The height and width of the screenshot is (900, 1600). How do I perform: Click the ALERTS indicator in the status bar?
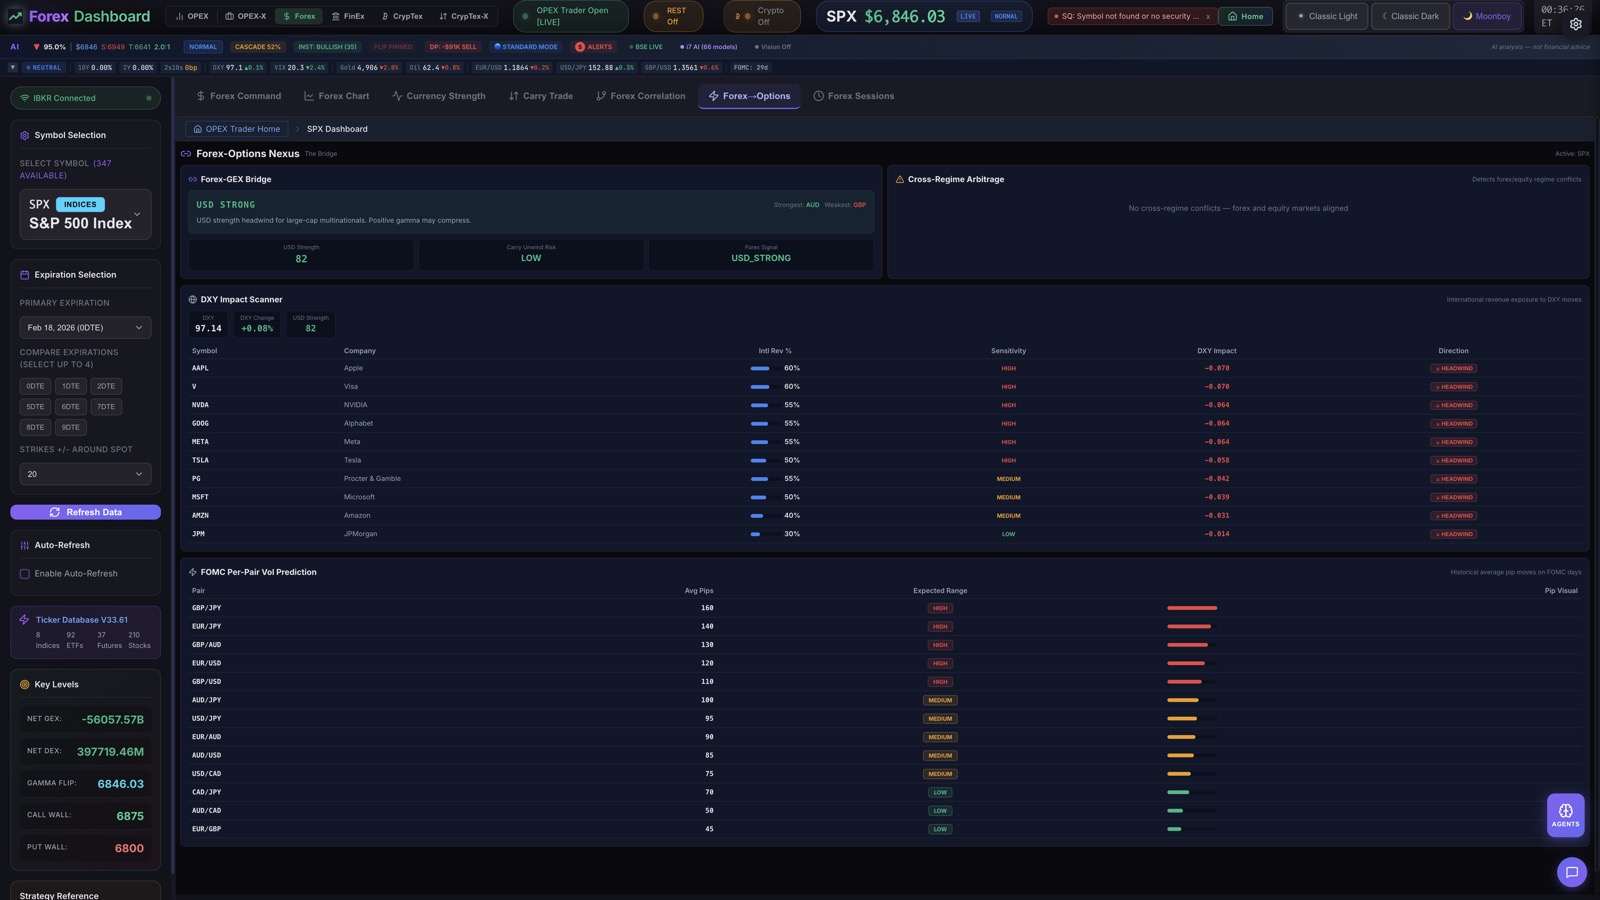[x=594, y=46]
